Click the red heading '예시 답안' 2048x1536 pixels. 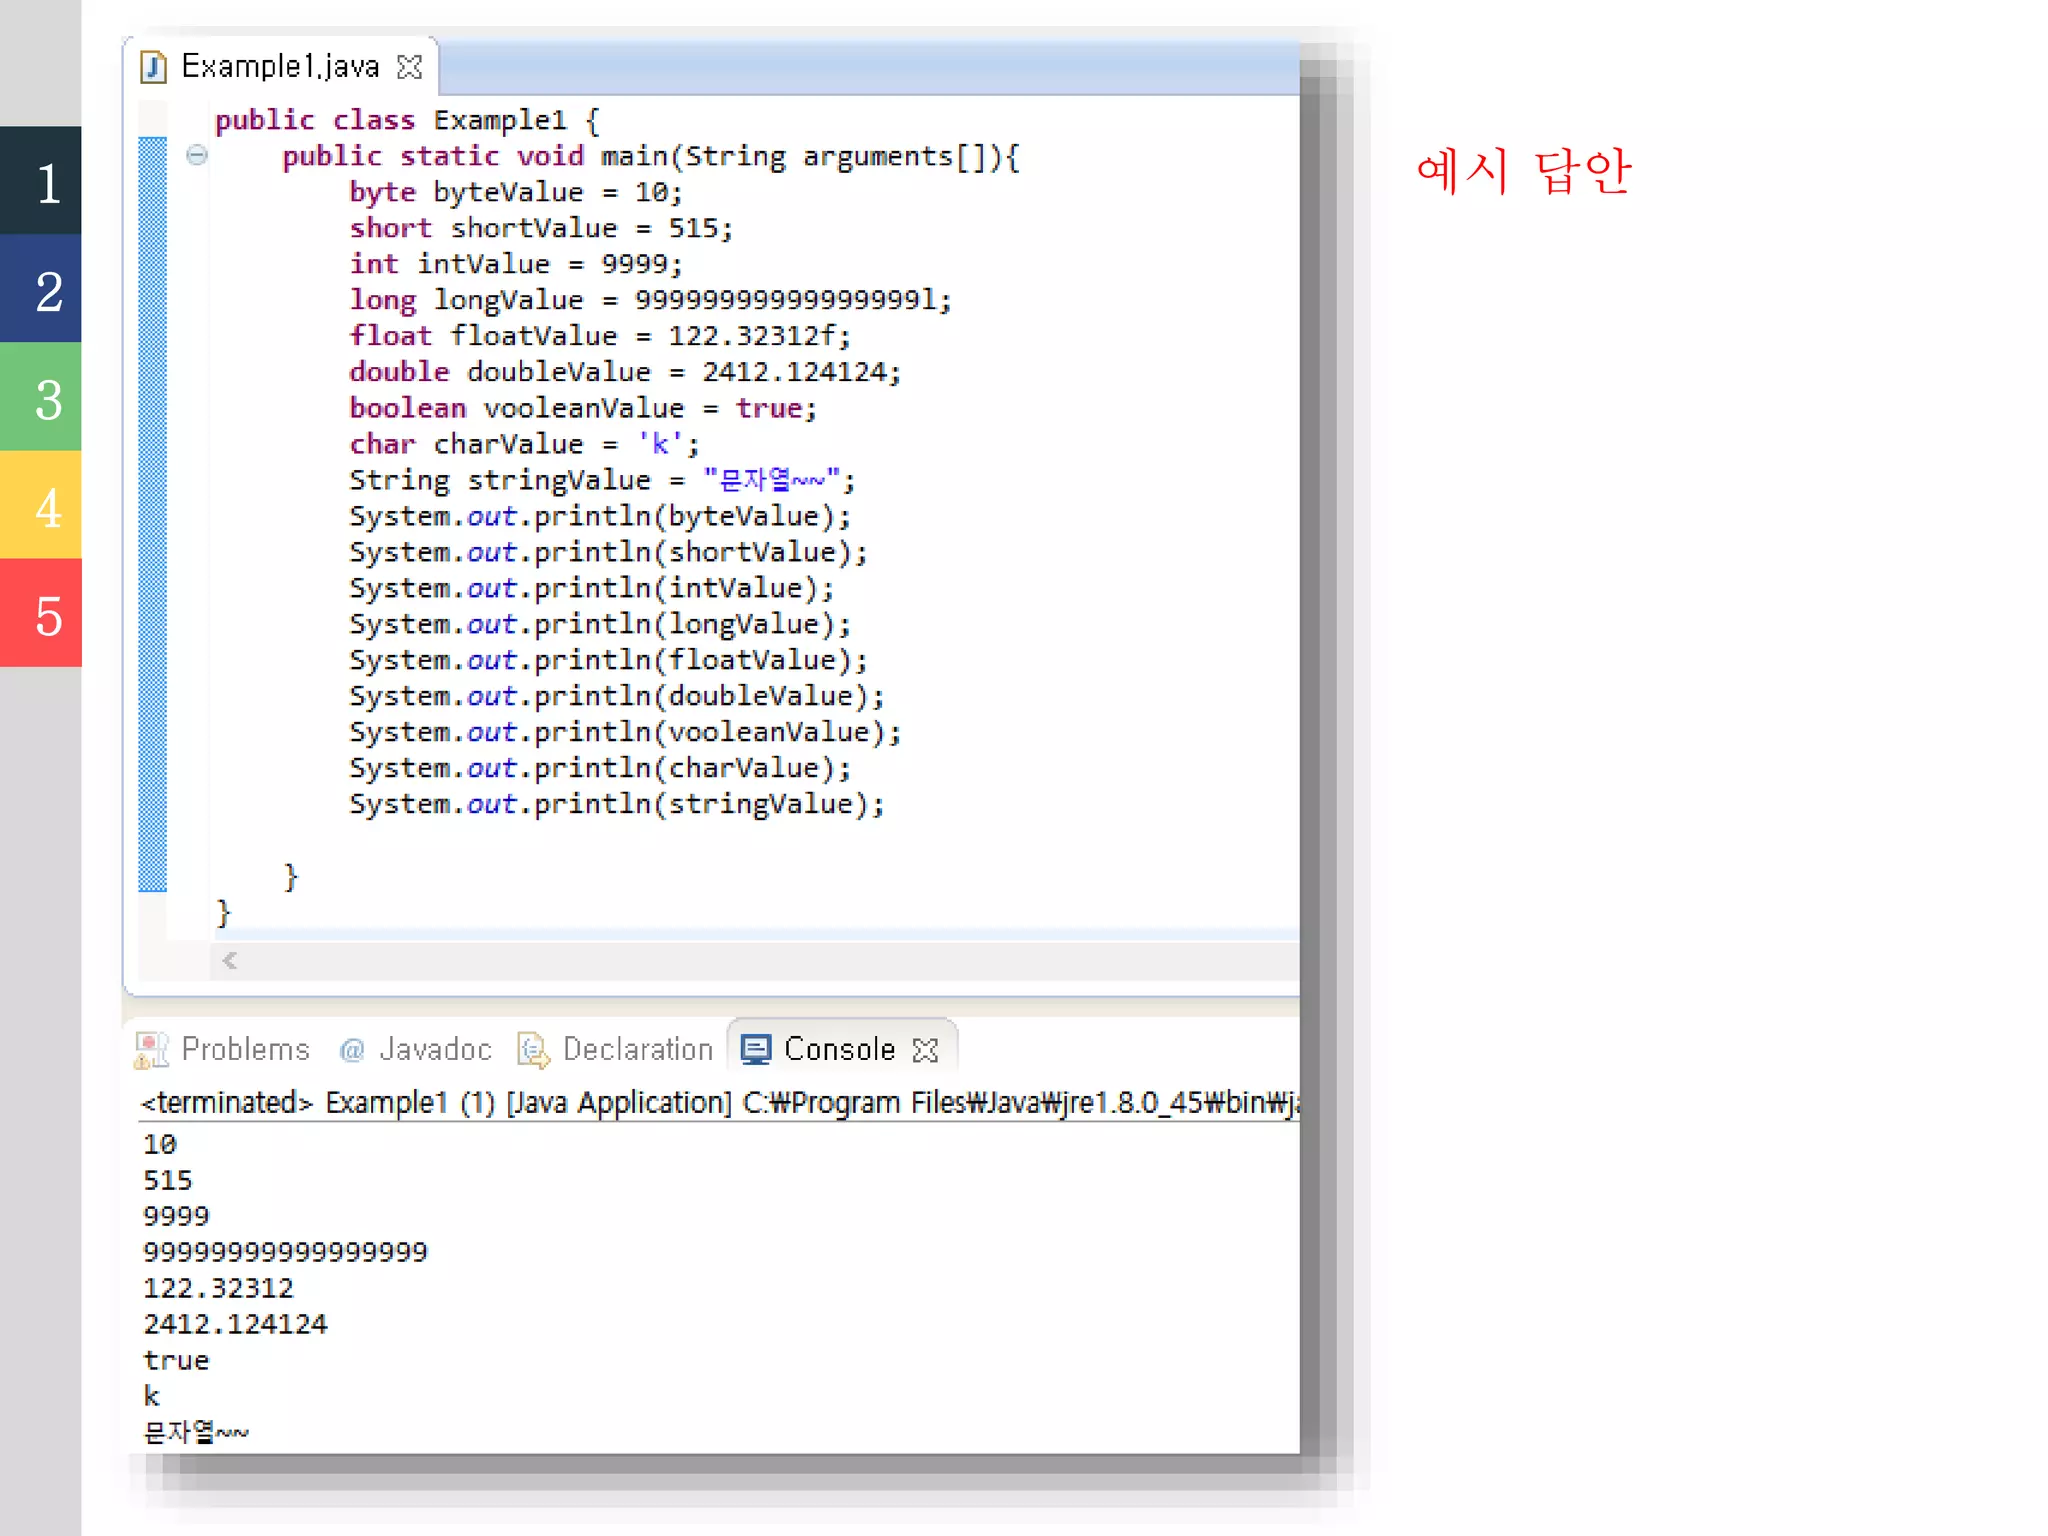(x=1524, y=171)
